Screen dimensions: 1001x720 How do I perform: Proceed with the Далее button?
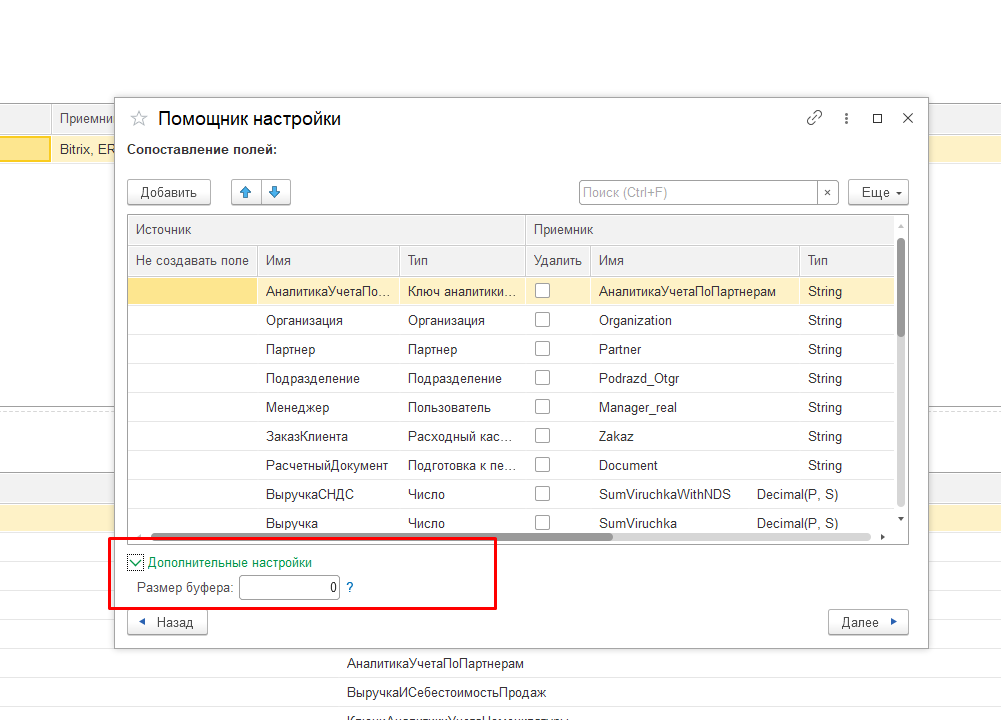(868, 622)
